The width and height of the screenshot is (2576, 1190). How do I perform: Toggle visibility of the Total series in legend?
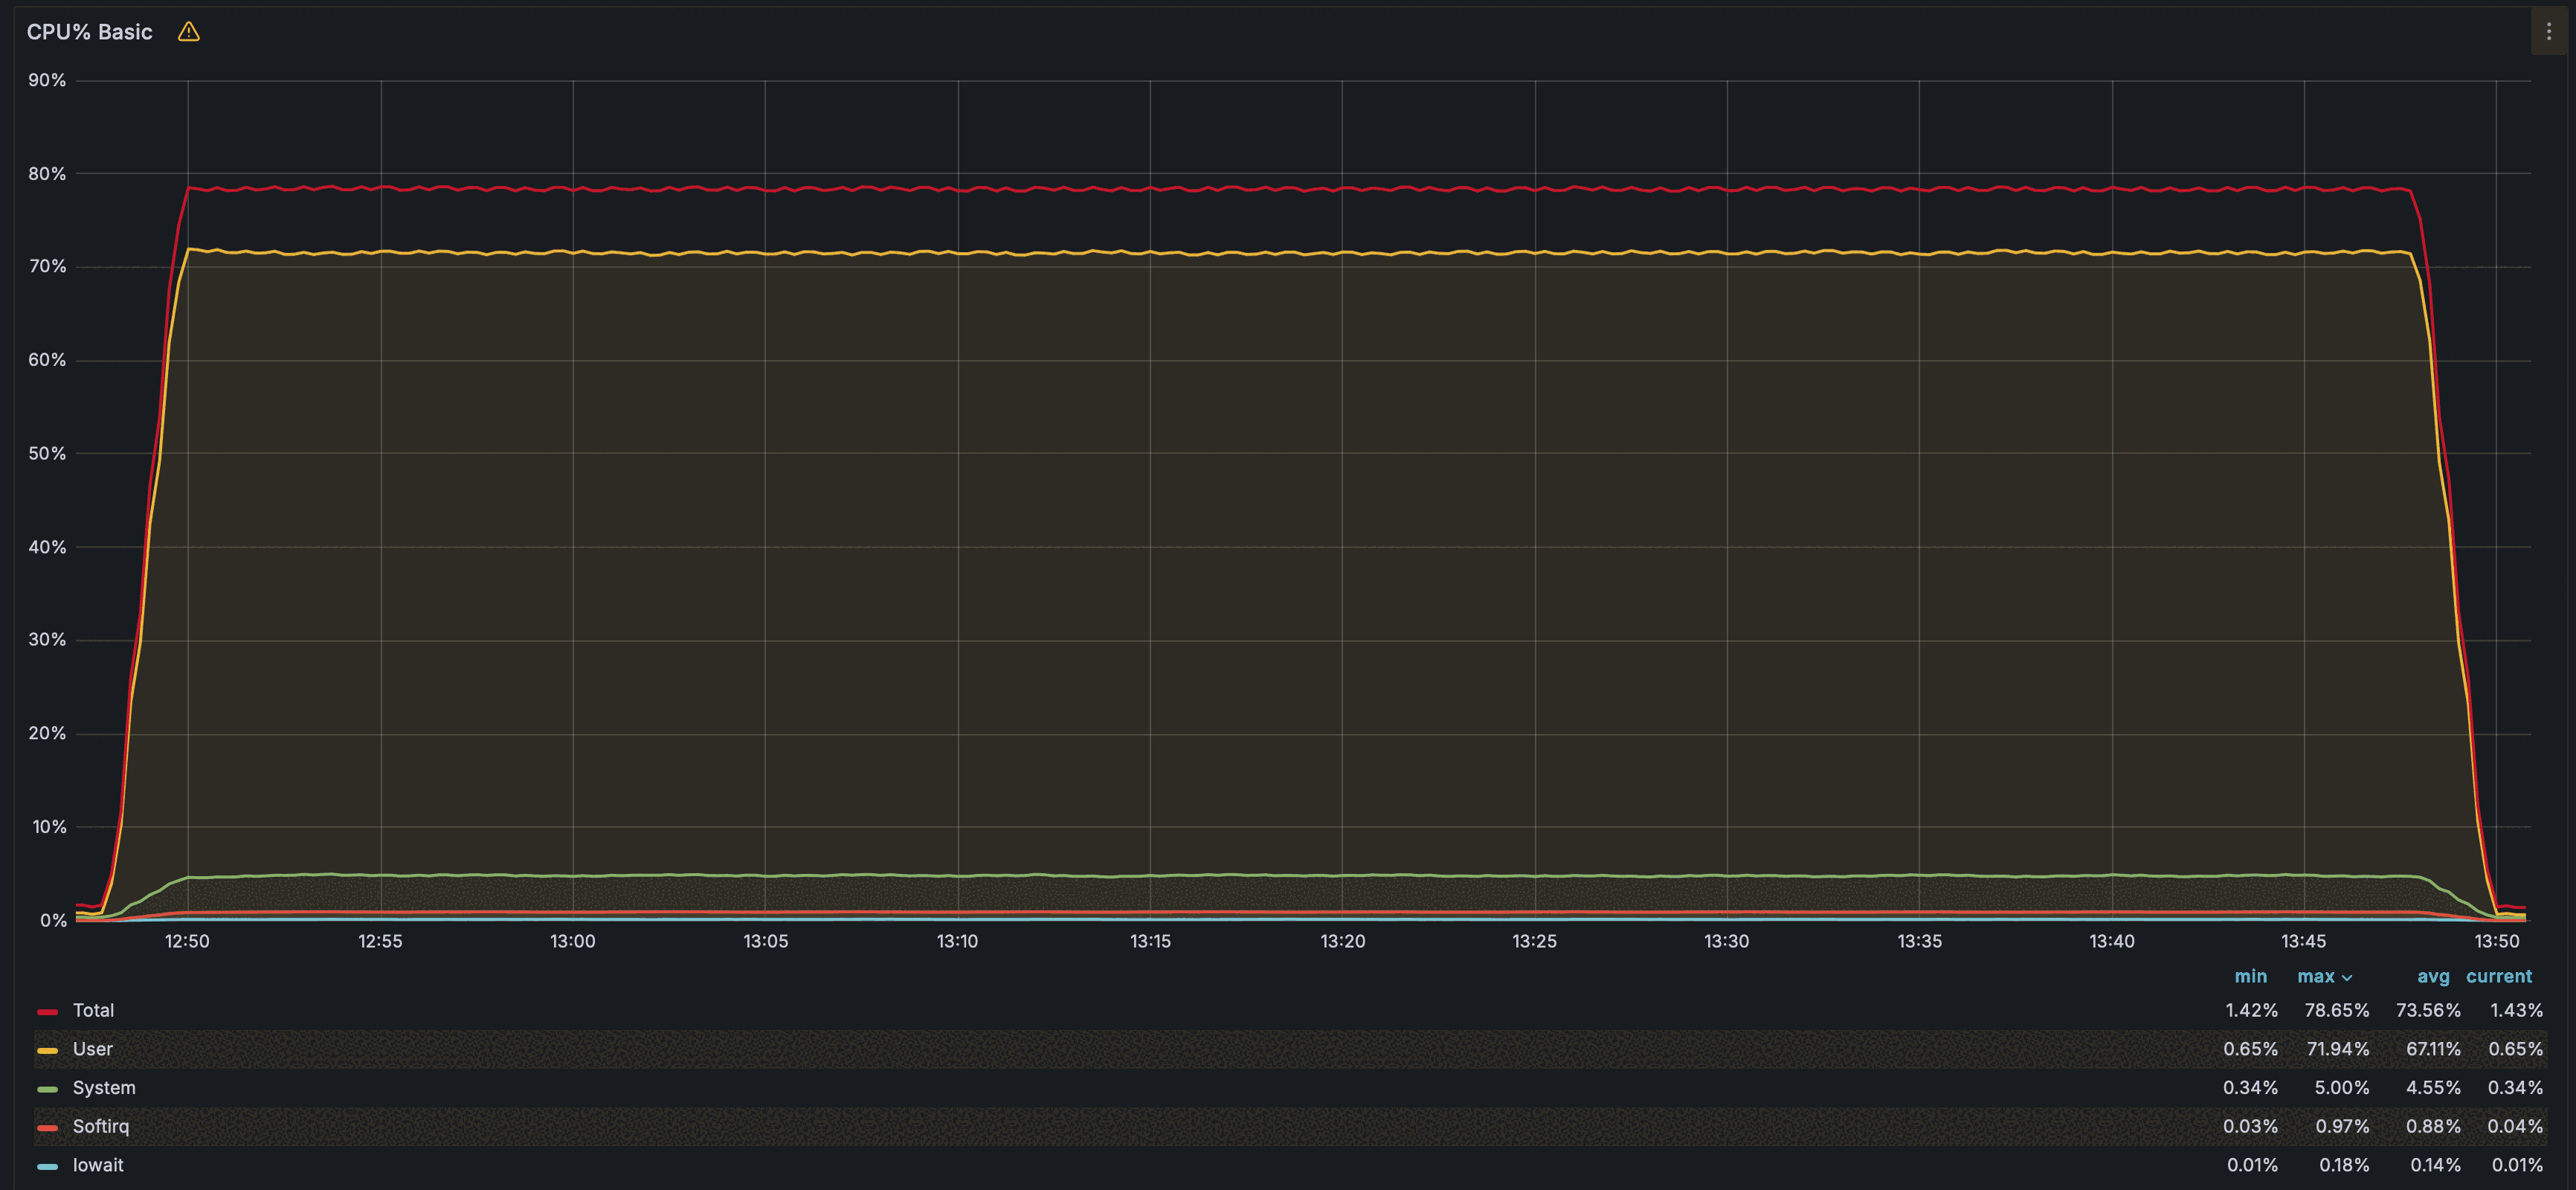(x=94, y=1010)
